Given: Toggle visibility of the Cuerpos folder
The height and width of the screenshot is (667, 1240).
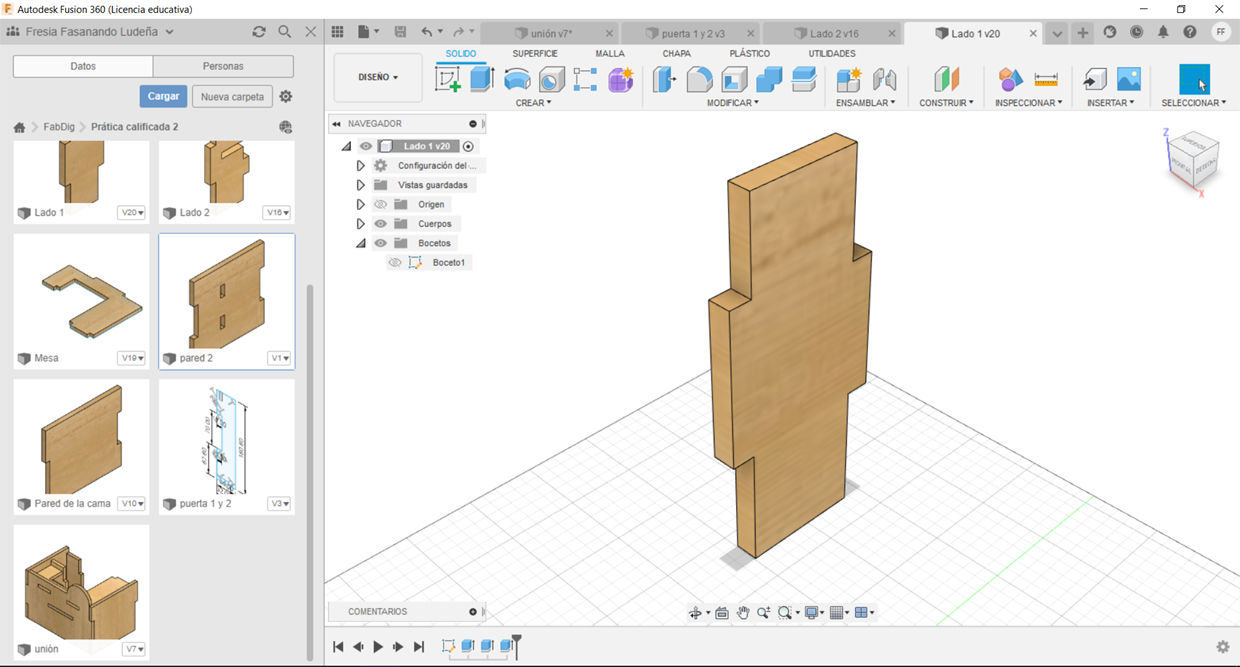Looking at the screenshot, I should tap(381, 224).
